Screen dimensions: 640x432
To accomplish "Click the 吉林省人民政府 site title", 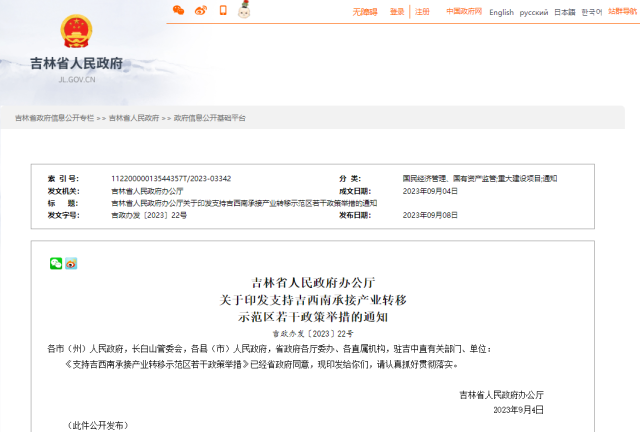I will point(76,63).
